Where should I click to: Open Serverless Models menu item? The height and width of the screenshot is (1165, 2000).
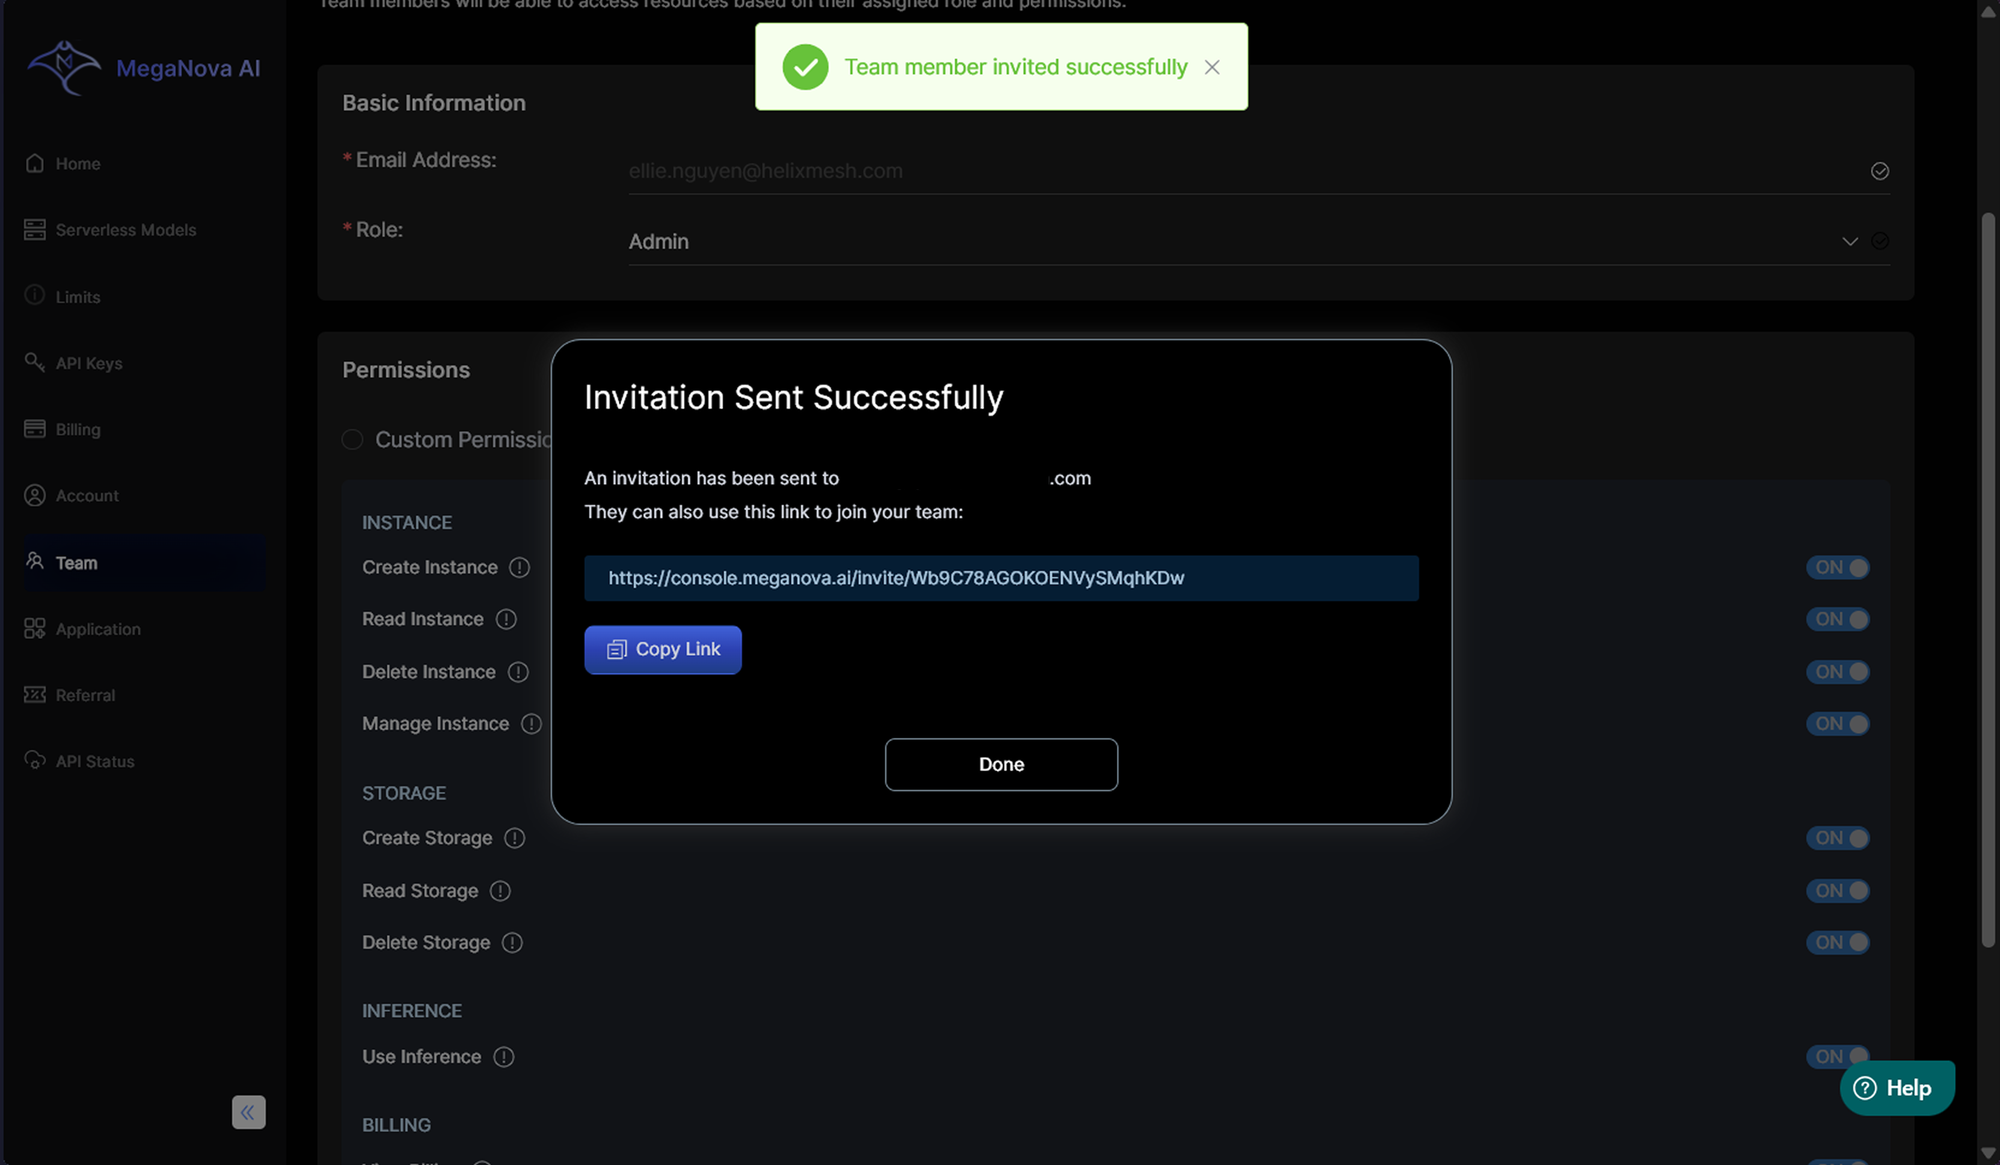click(126, 230)
